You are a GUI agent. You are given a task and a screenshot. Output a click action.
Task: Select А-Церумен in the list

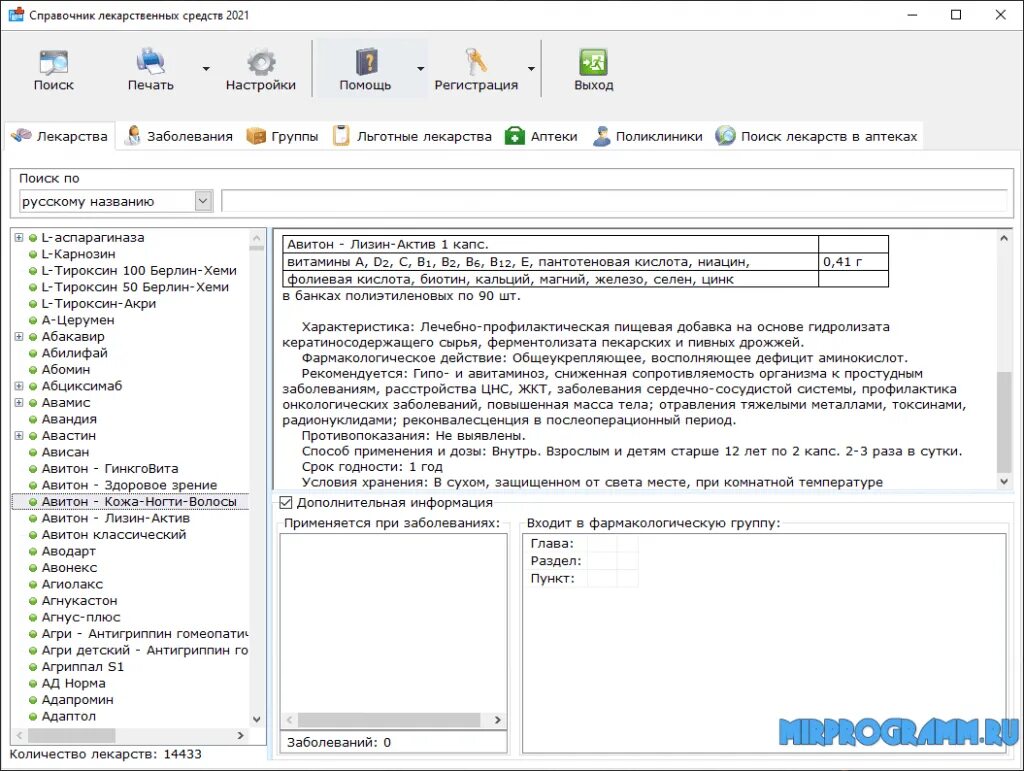(x=78, y=320)
